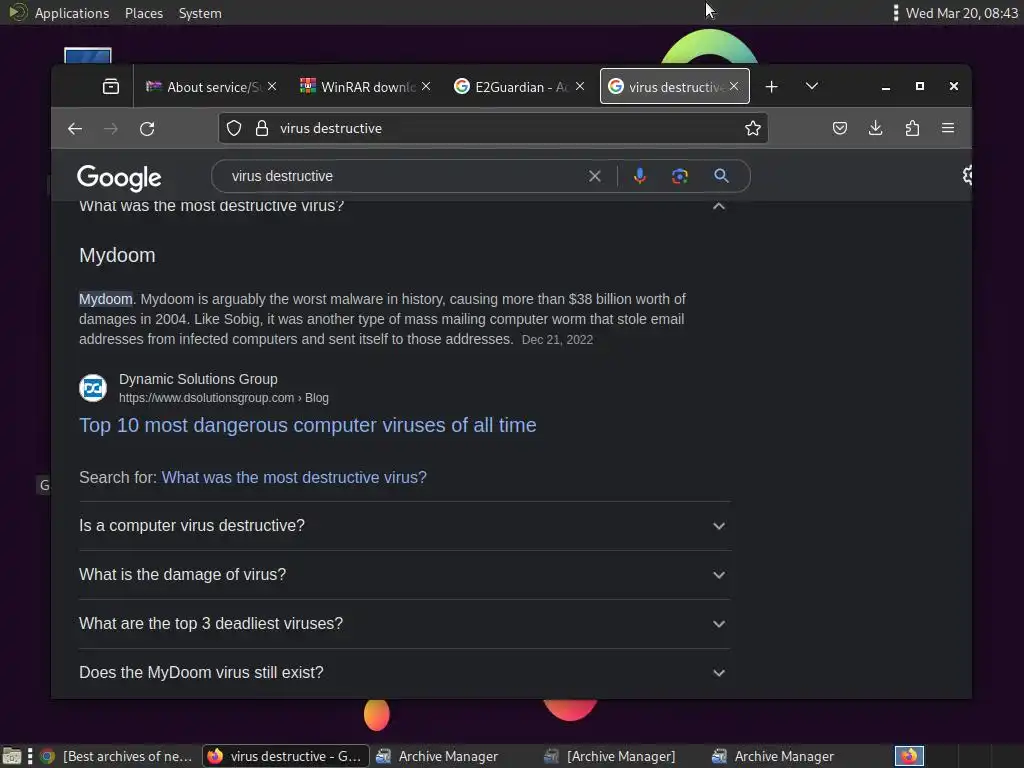Image resolution: width=1024 pixels, height=768 pixels.
Task: Go to Google homepage via logo
Action: click(119, 178)
